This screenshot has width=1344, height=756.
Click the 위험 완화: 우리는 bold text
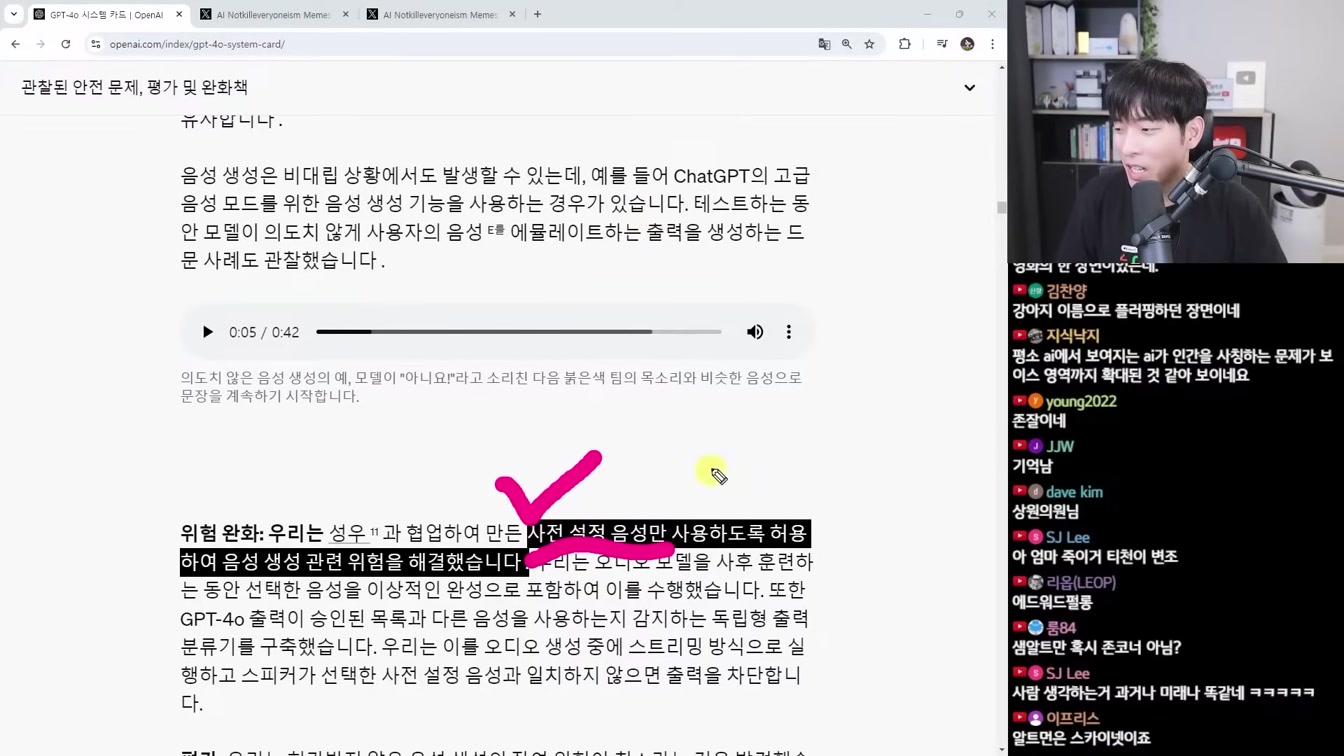click(x=252, y=533)
